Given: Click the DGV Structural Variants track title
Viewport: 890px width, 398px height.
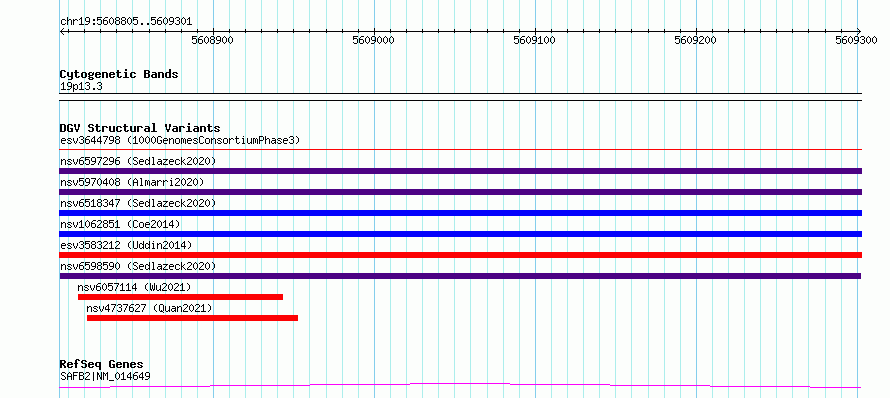Looking at the screenshot, I should 140,128.
